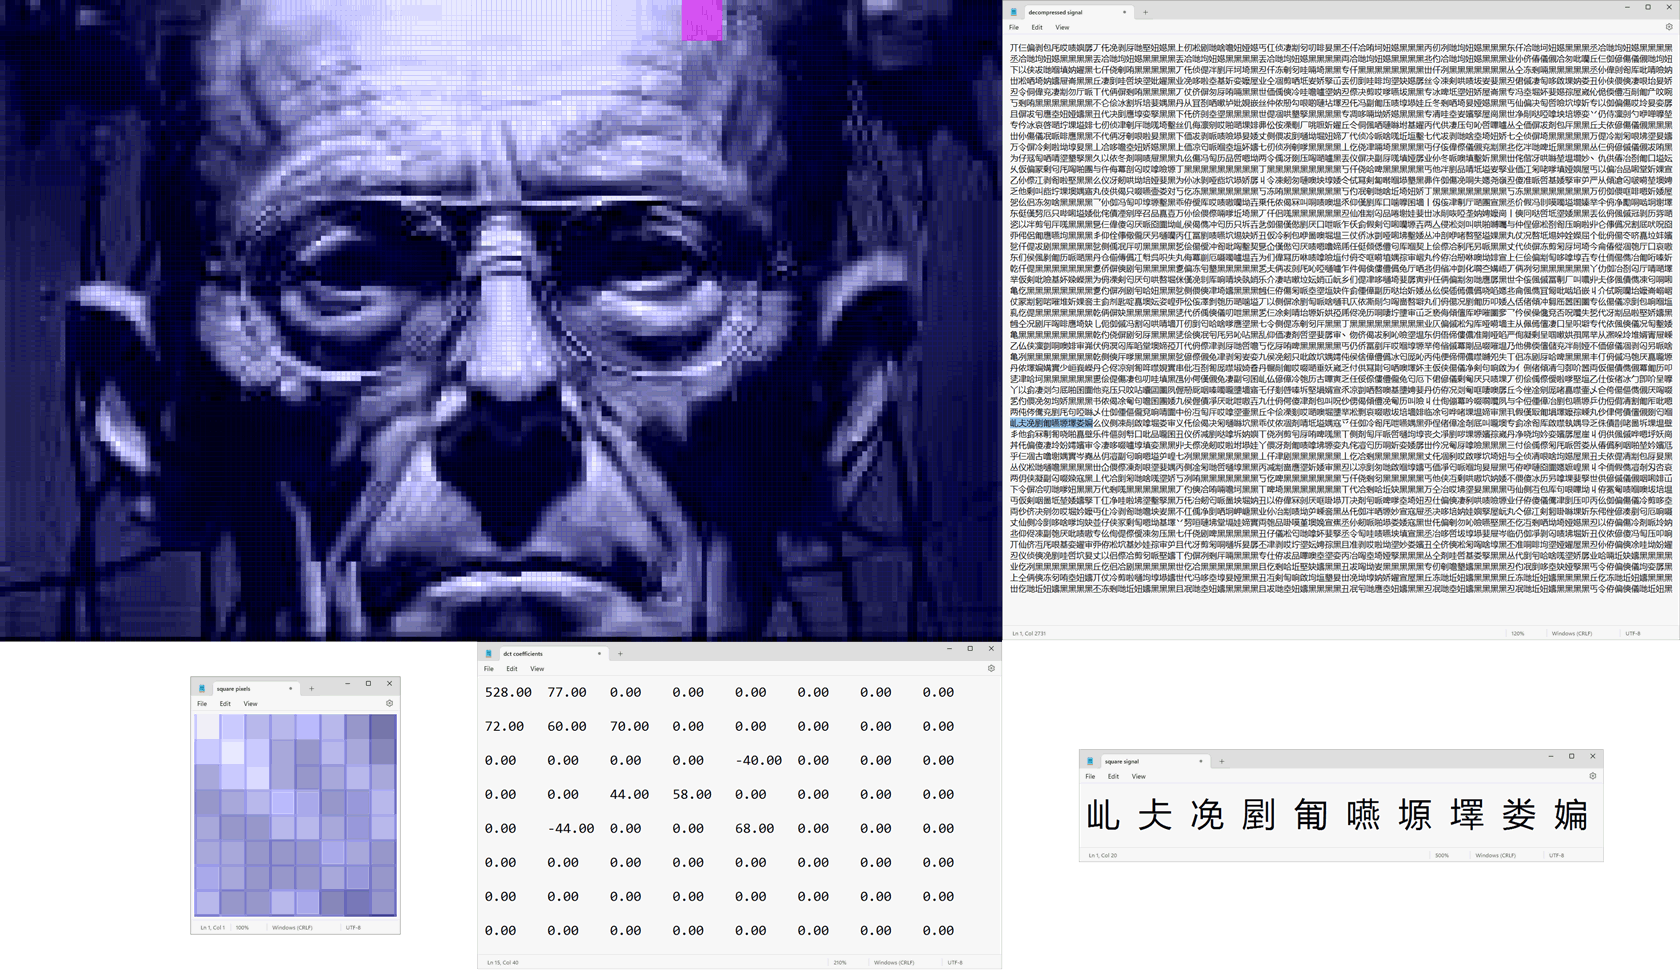This screenshot has width=1680, height=970.
Task: Click the -40.00 coefficient value
Action: coord(758,760)
